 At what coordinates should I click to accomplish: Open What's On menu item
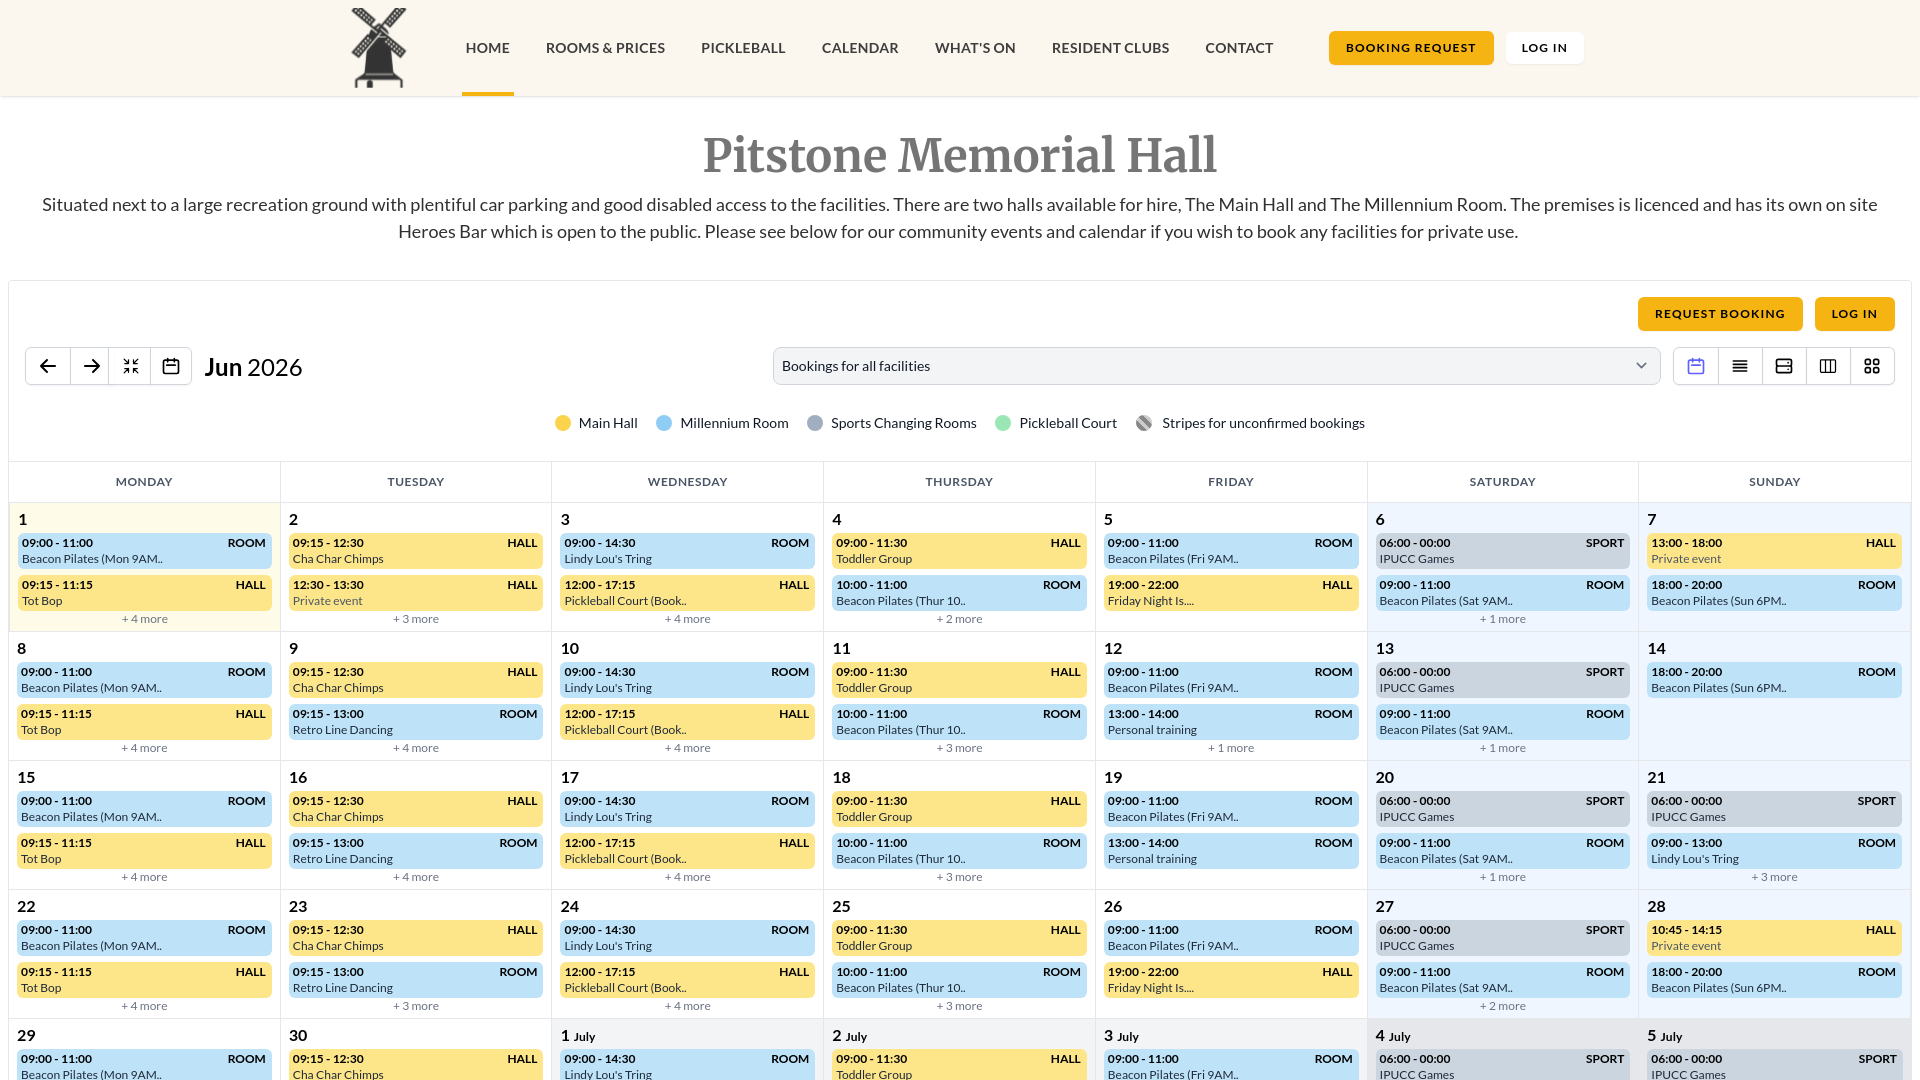(975, 48)
